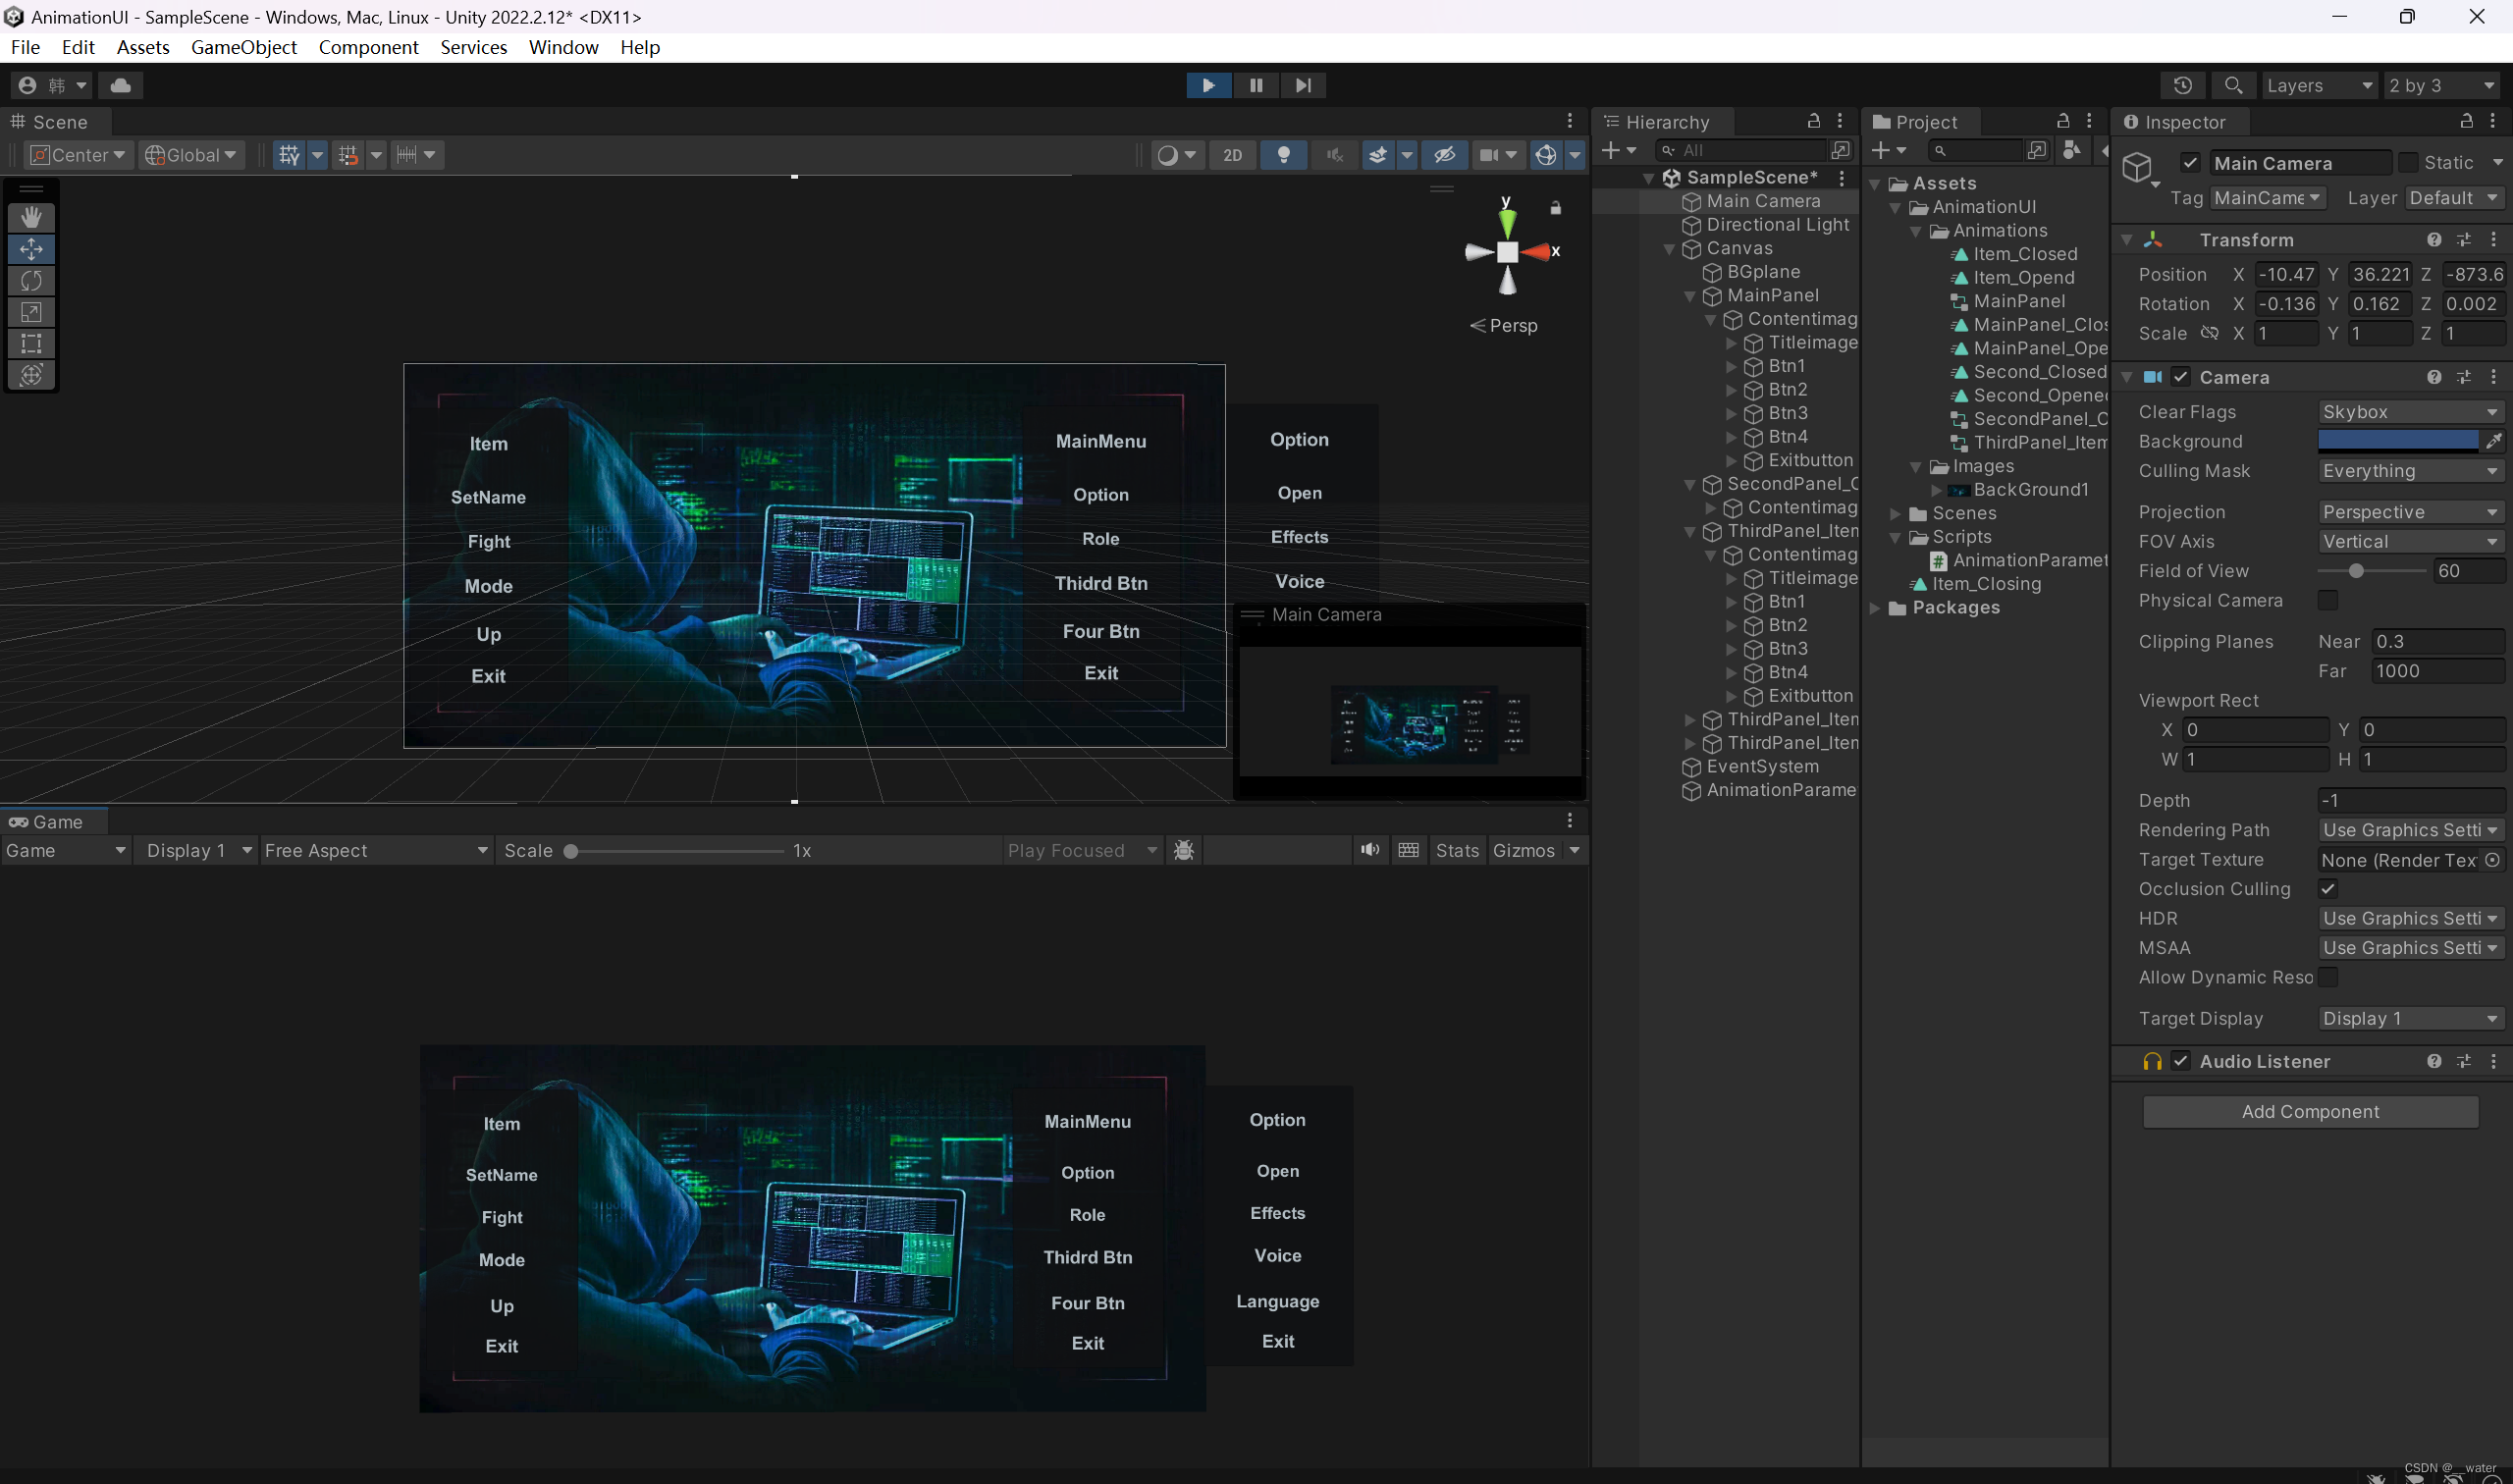Image resolution: width=2513 pixels, height=1484 pixels.
Task: Select the Scale tool
Action: point(31,312)
